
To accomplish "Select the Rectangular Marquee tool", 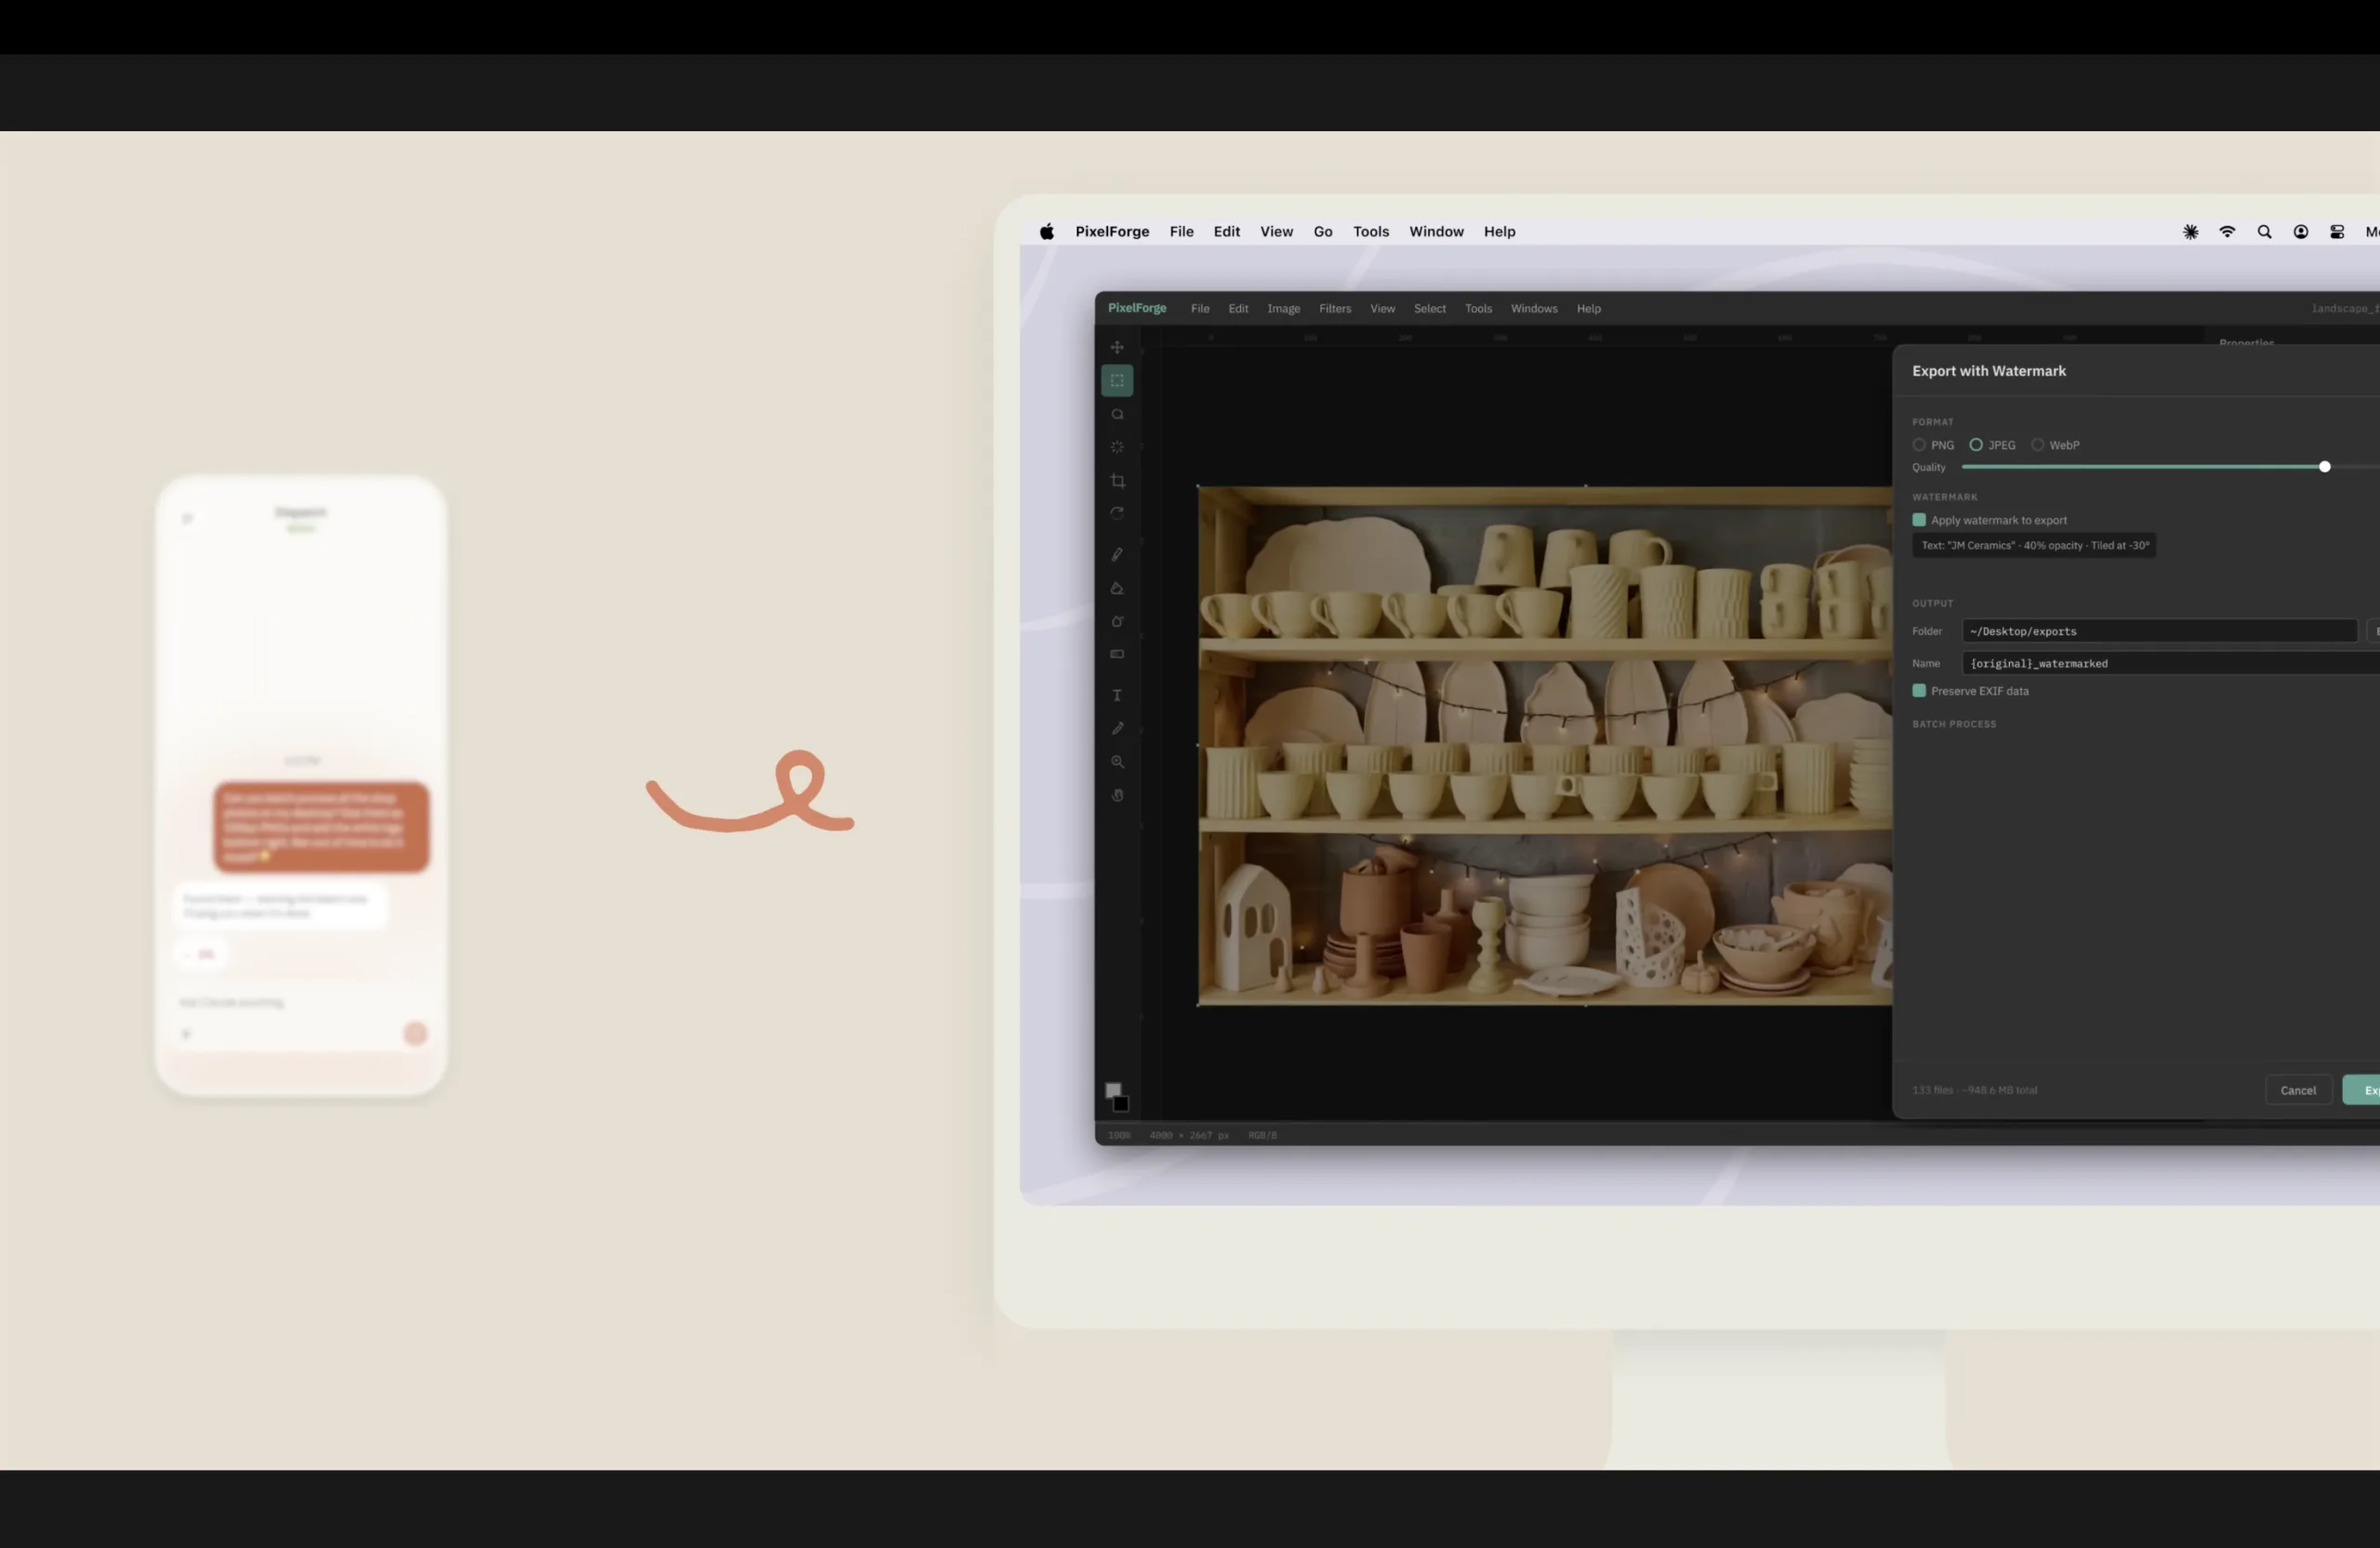I will pos(1117,380).
